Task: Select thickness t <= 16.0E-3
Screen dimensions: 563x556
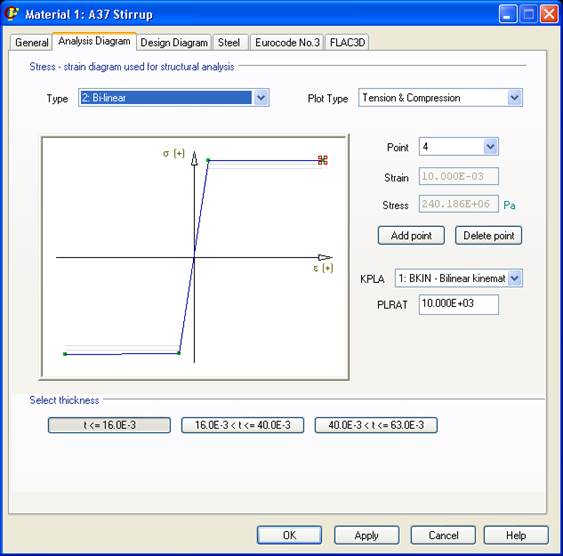Action: click(109, 425)
